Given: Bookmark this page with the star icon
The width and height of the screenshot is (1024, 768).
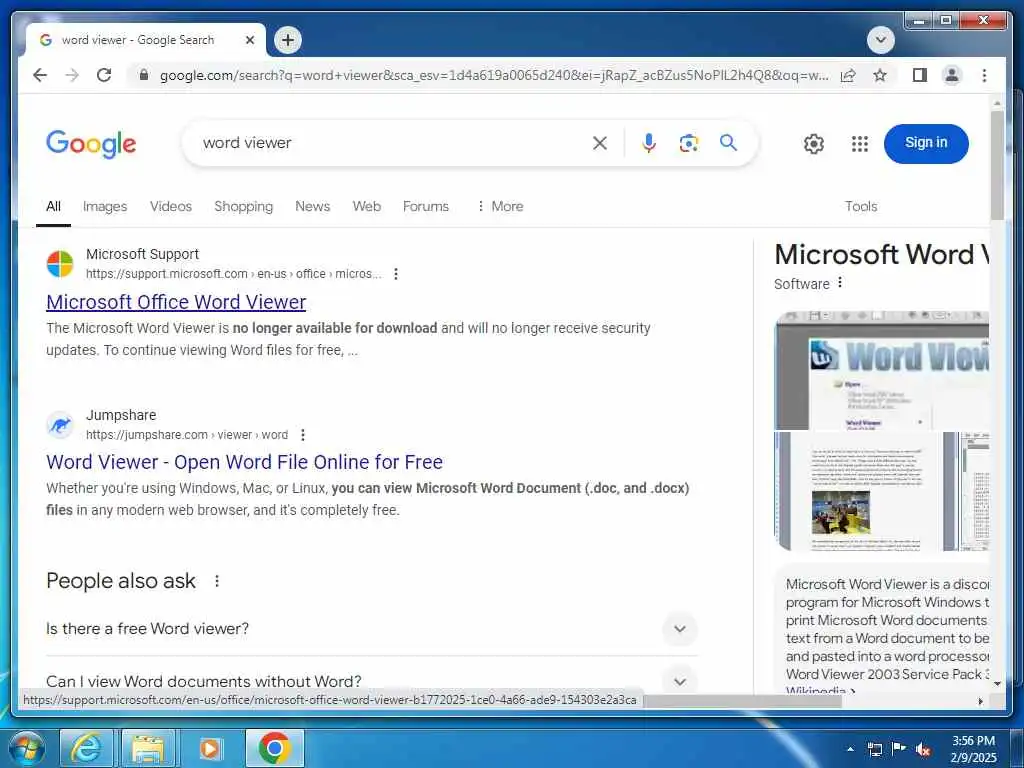Looking at the screenshot, I should tap(880, 75).
